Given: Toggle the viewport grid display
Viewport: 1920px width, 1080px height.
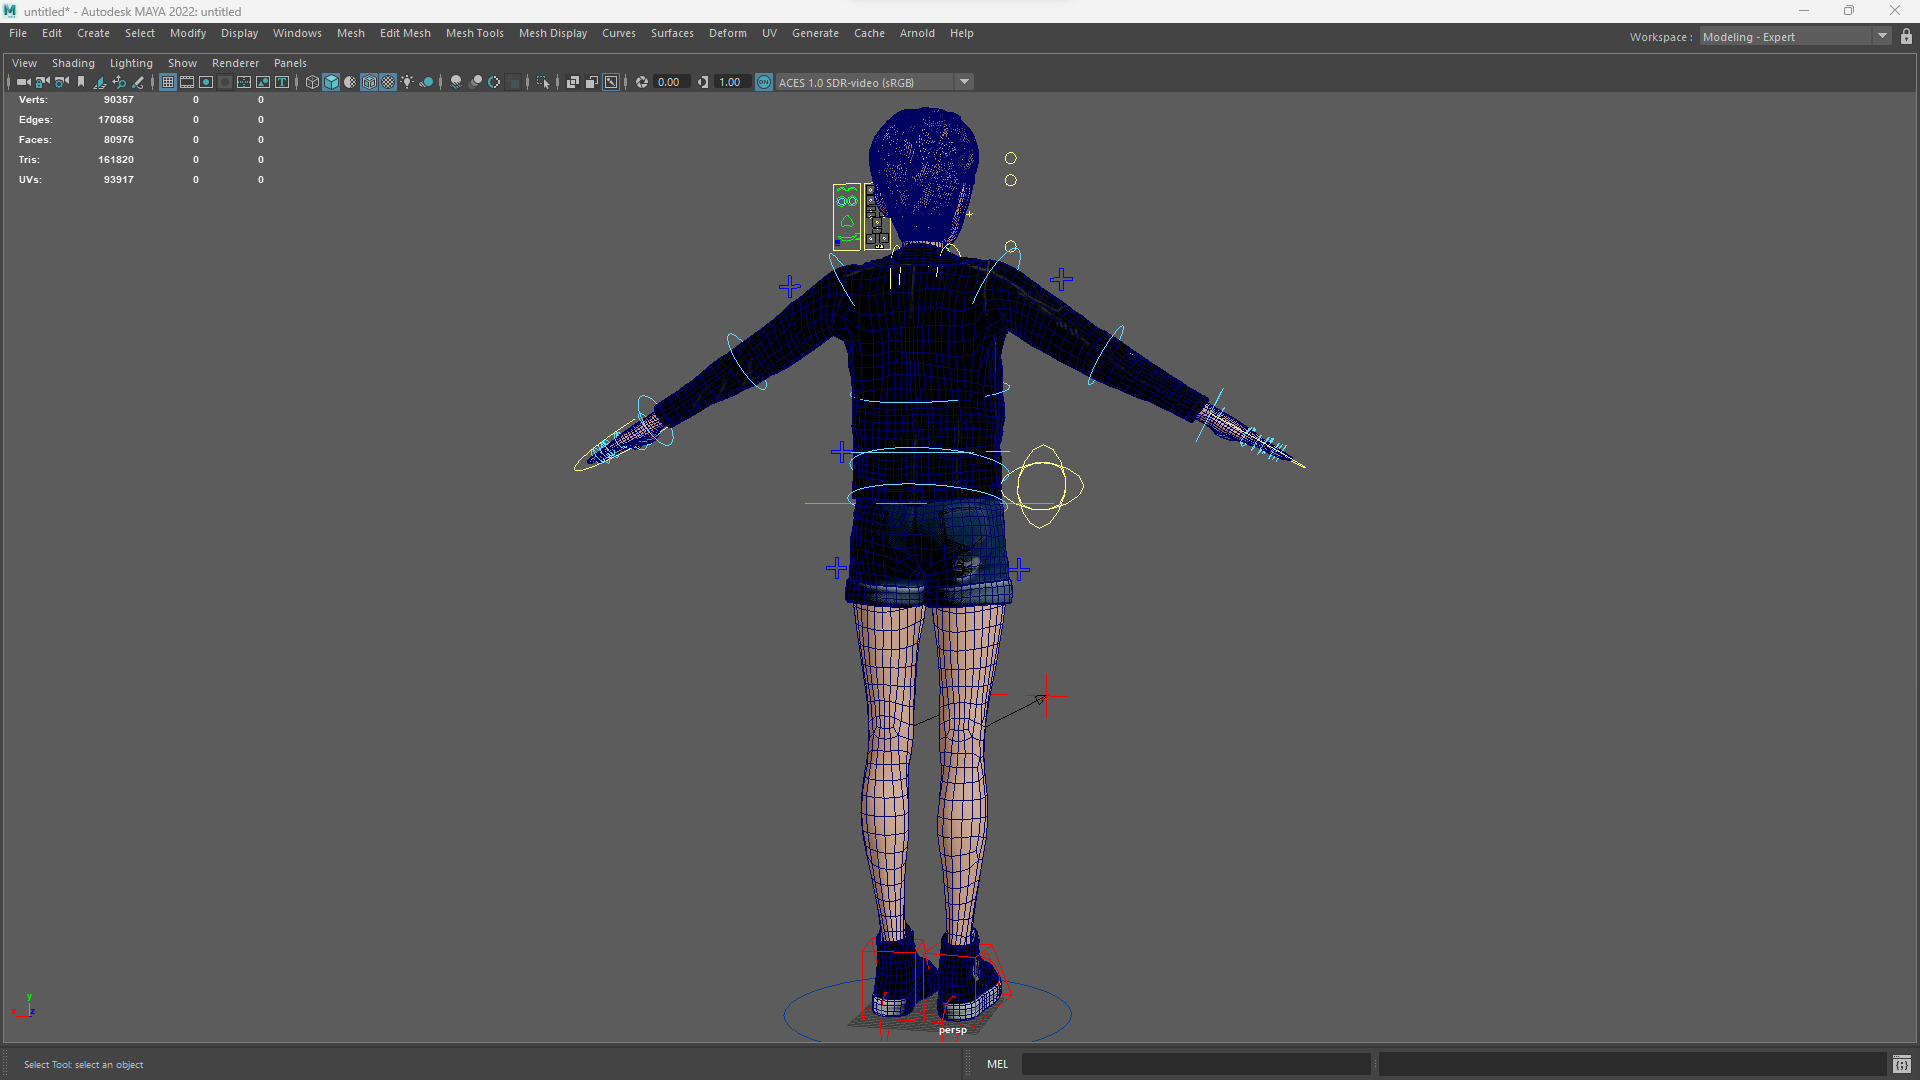Looking at the screenshot, I should (168, 82).
